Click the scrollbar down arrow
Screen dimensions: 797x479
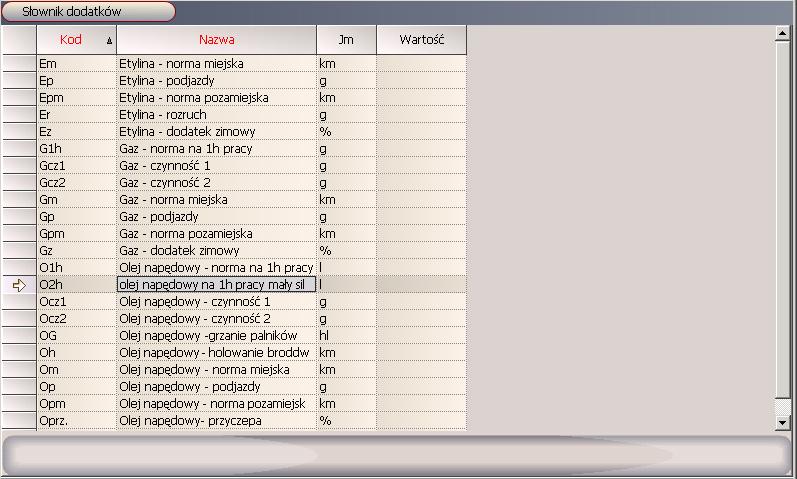[x=782, y=422]
